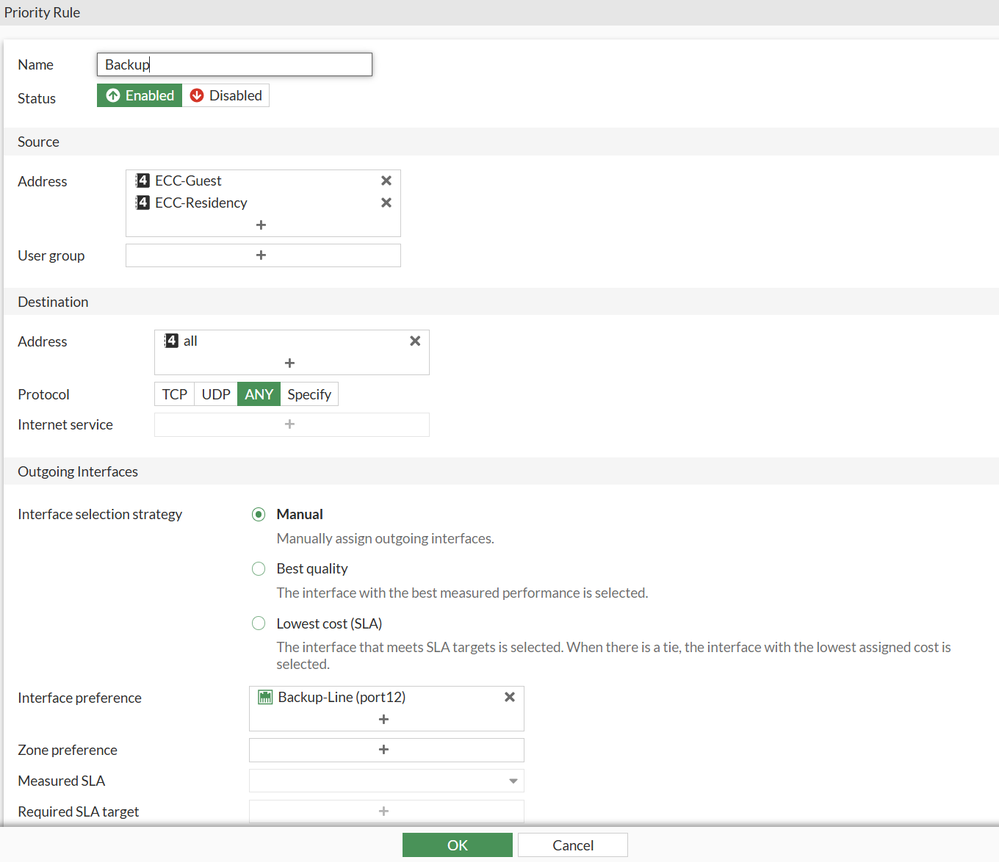Open the Measured SLA dropdown
The width and height of the screenshot is (999, 862).
point(387,780)
